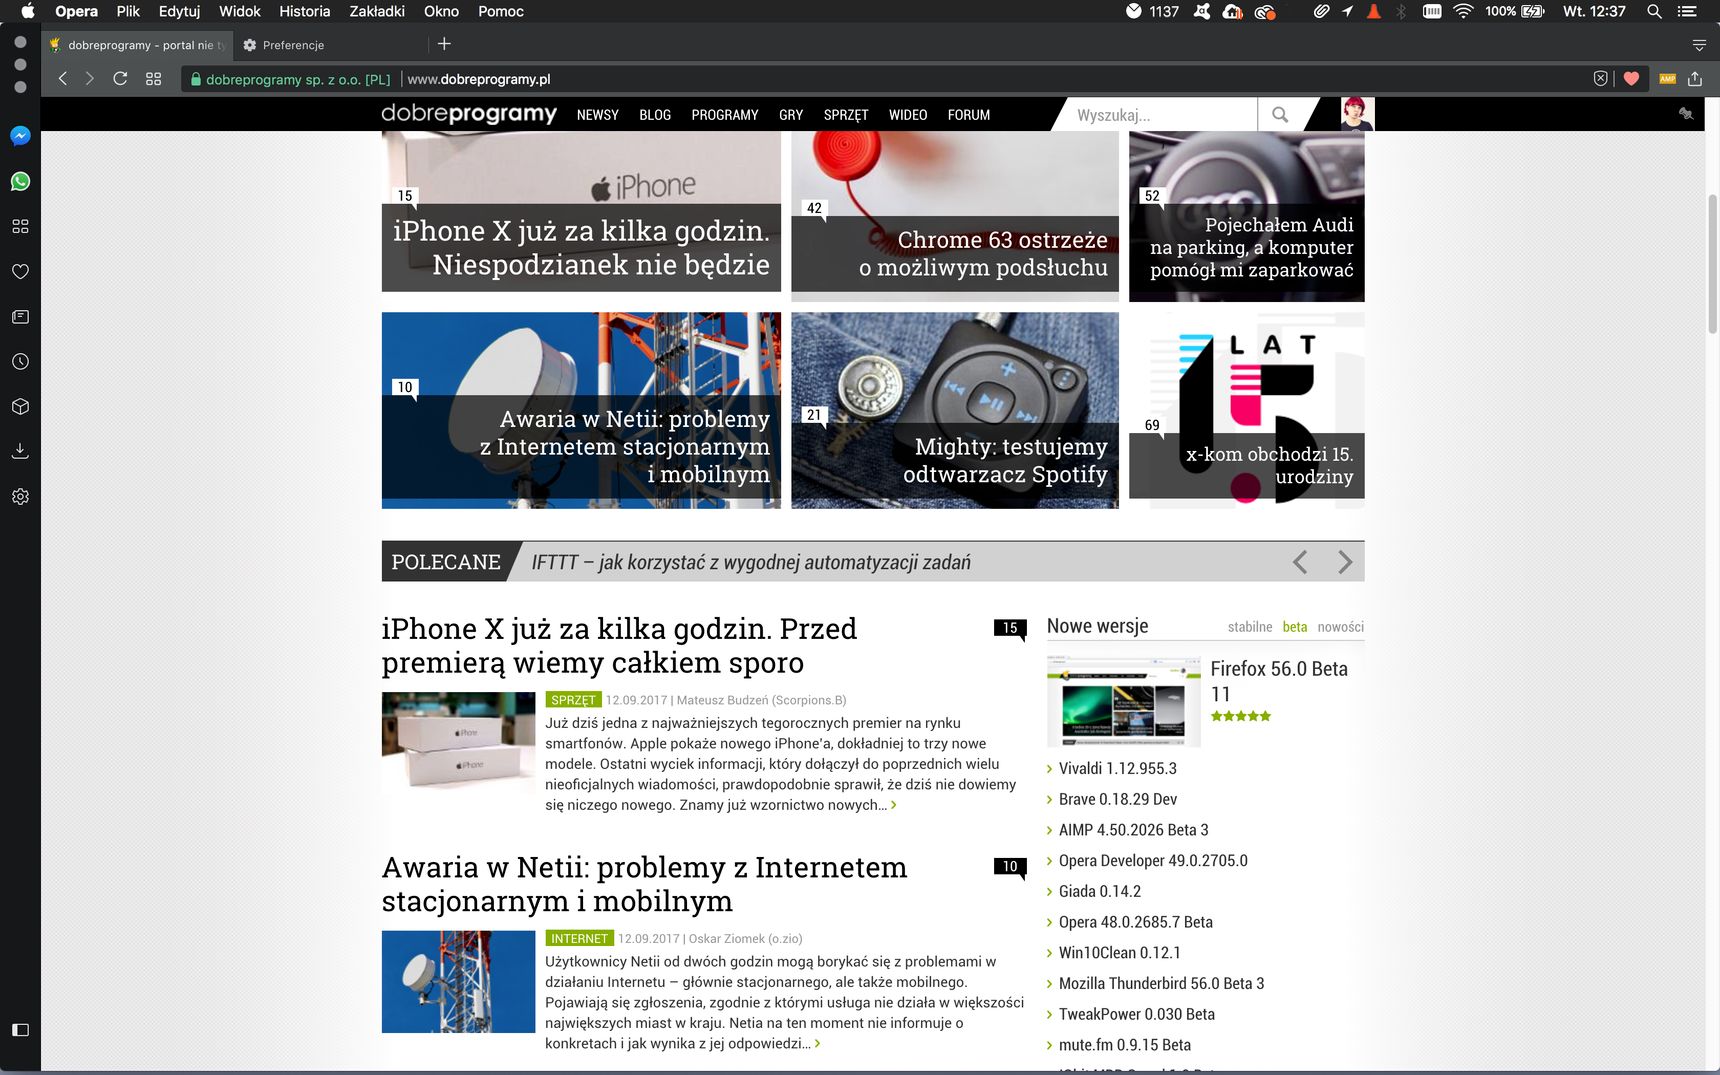
Task: Select the beta versions tab
Action: [x=1295, y=627]
